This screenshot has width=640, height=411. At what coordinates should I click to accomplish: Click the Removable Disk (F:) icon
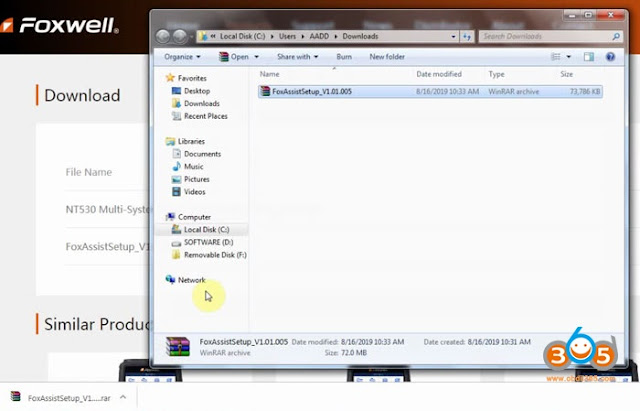[x=176, y=255]
